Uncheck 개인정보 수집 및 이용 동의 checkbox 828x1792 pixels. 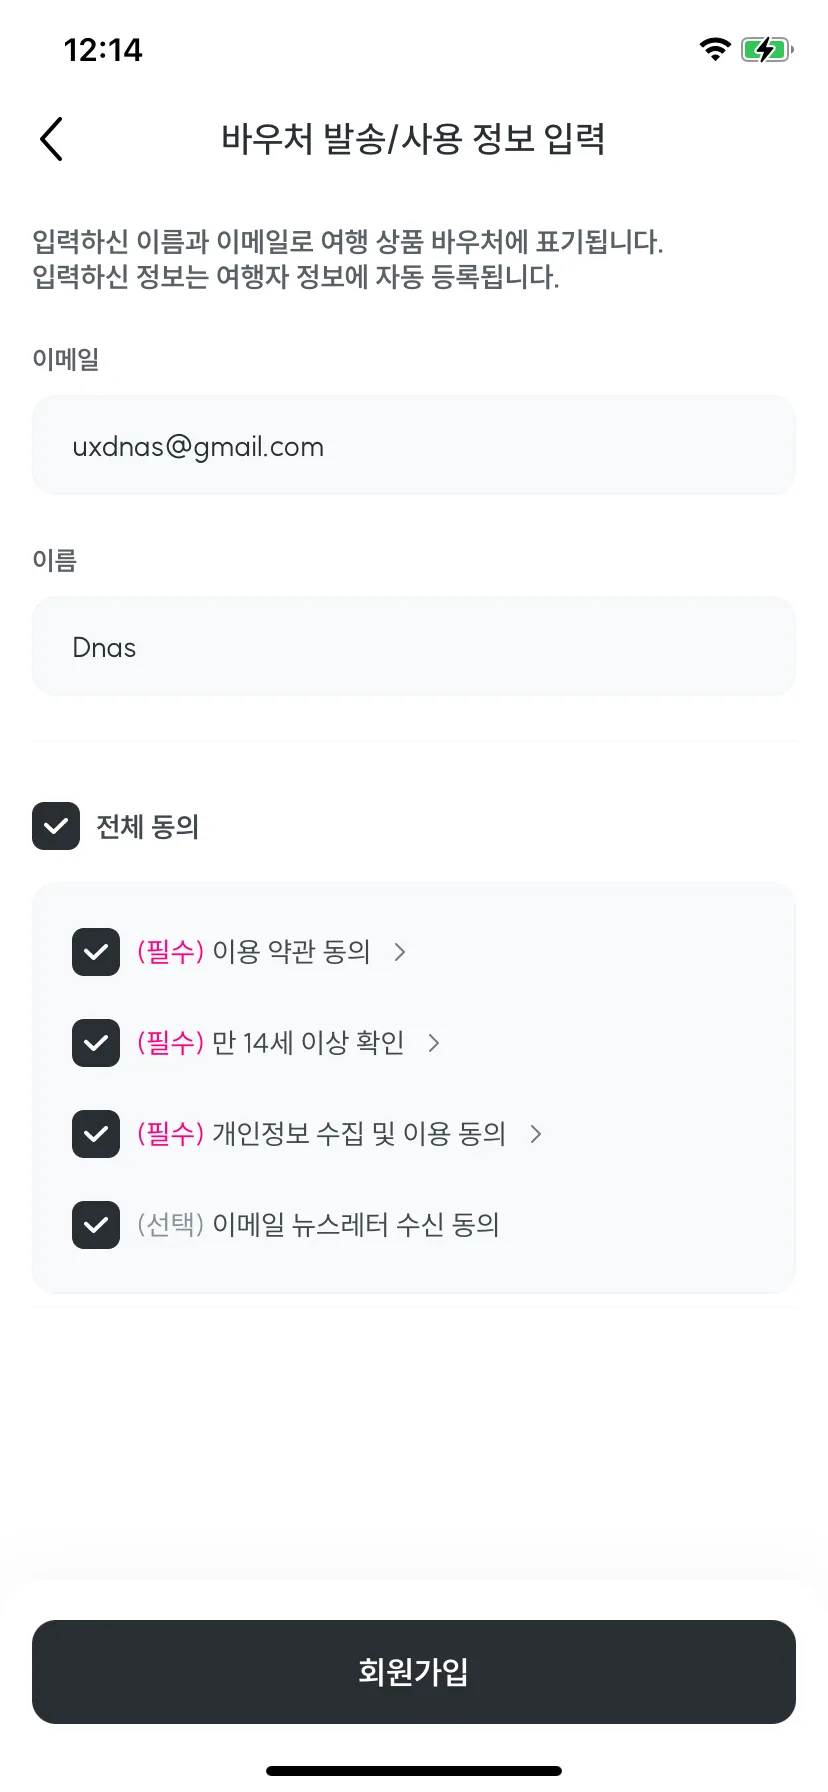(96, 1134)
